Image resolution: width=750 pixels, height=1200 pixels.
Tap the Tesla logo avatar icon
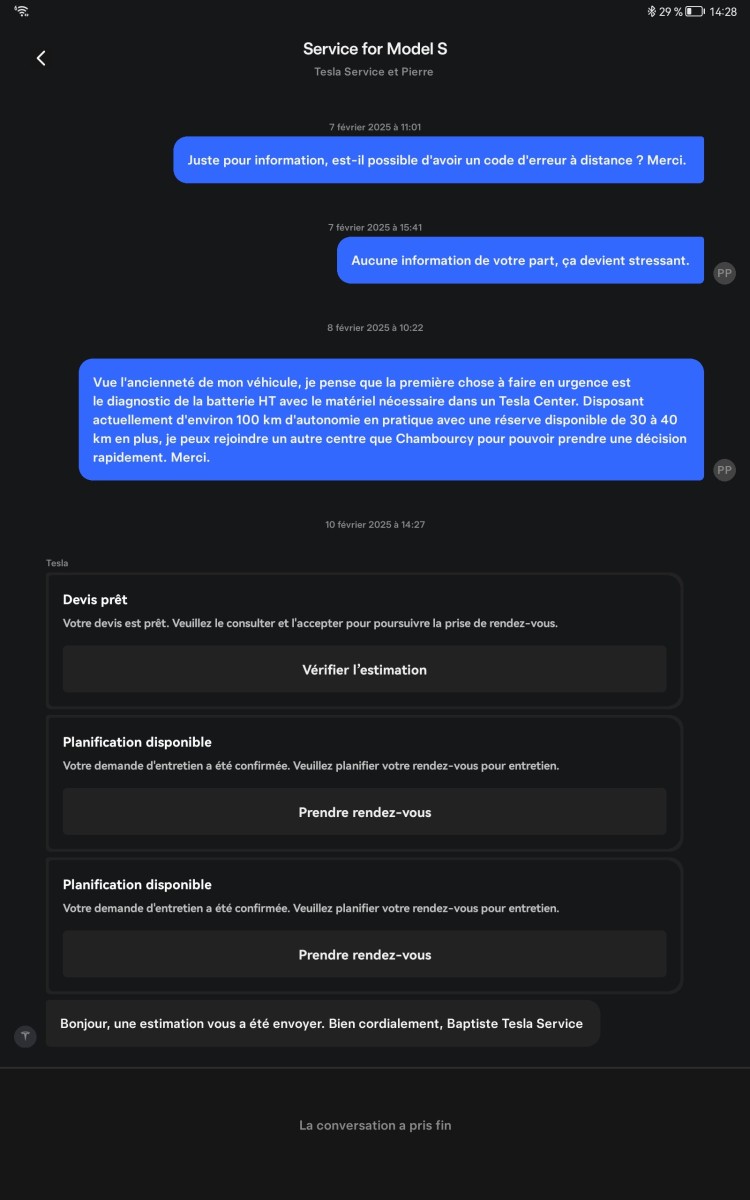[25, 1036]
